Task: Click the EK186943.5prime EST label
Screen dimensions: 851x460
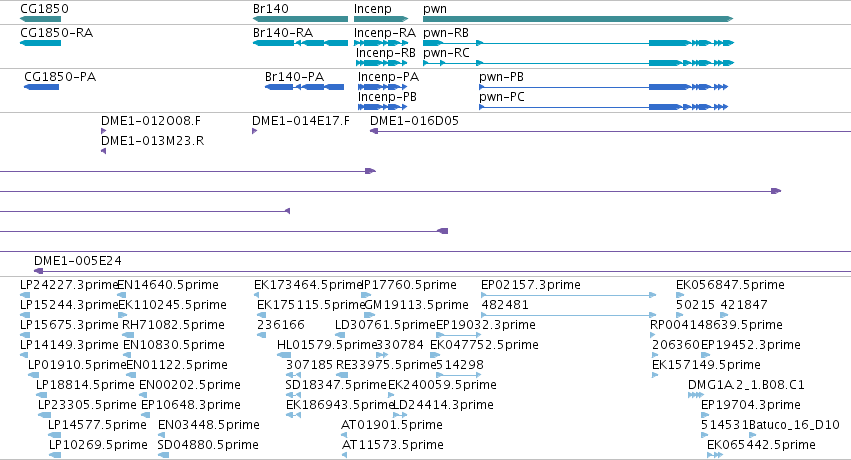Action: pyautogui.click(x=340, y=405)
